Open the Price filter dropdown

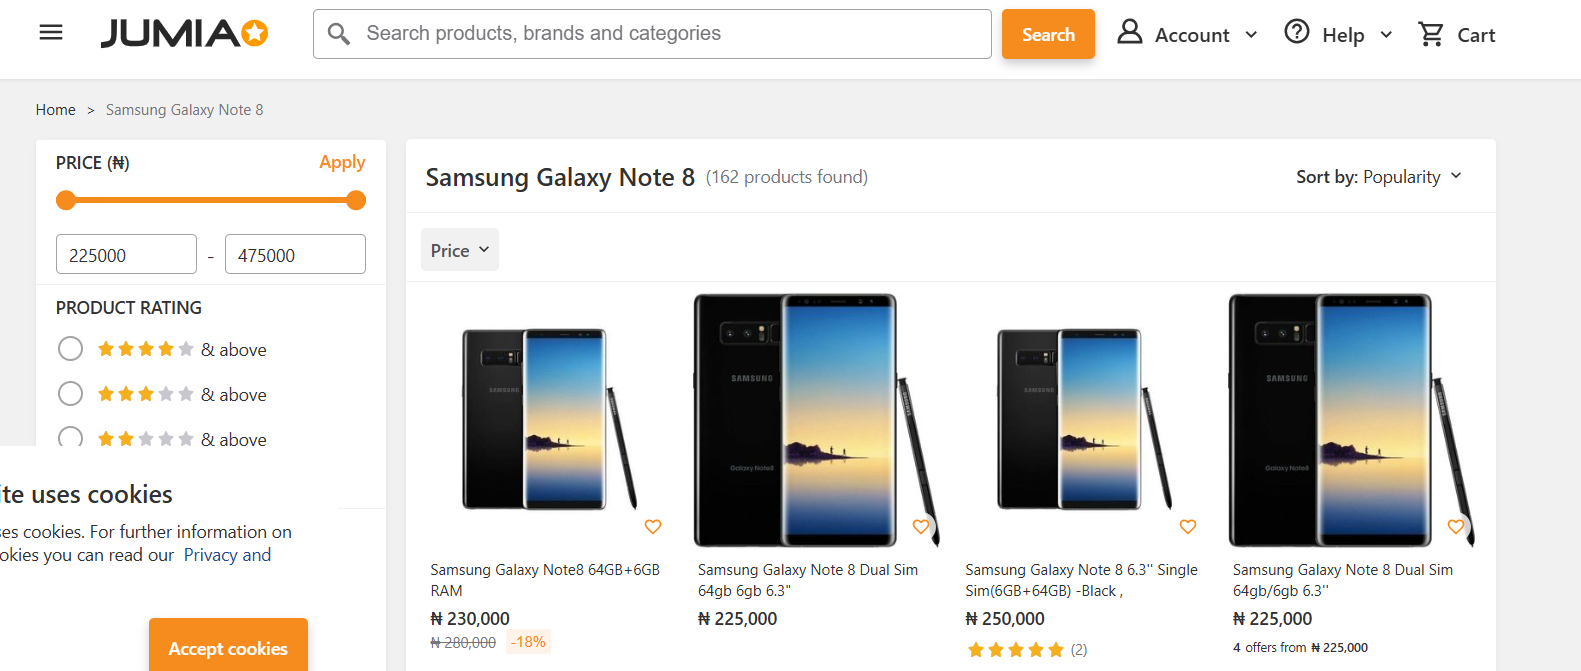pyautogui.click(x=459, y=250)
